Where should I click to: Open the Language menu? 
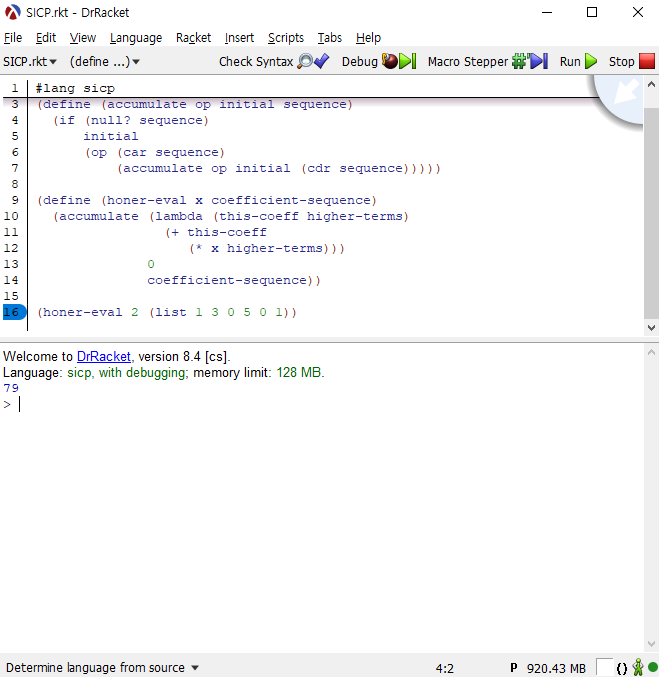135,38
